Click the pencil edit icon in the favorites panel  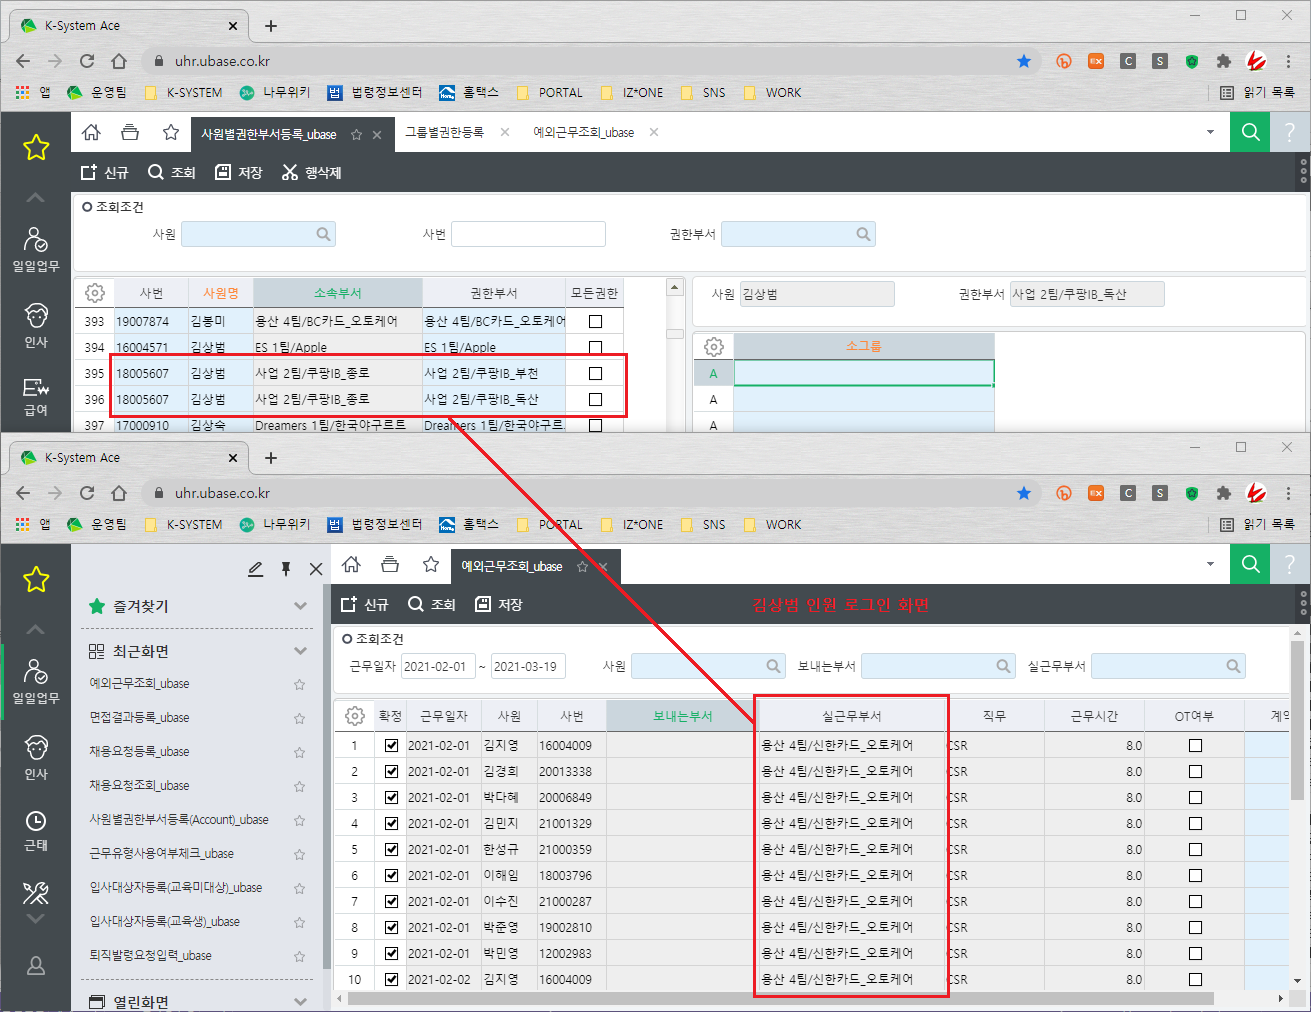tap(256, 569)
